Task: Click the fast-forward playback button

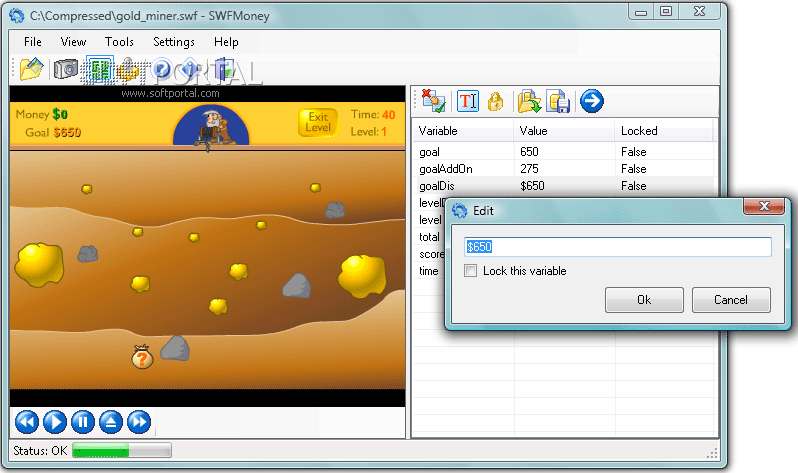Action: click(x=139, y=422)
